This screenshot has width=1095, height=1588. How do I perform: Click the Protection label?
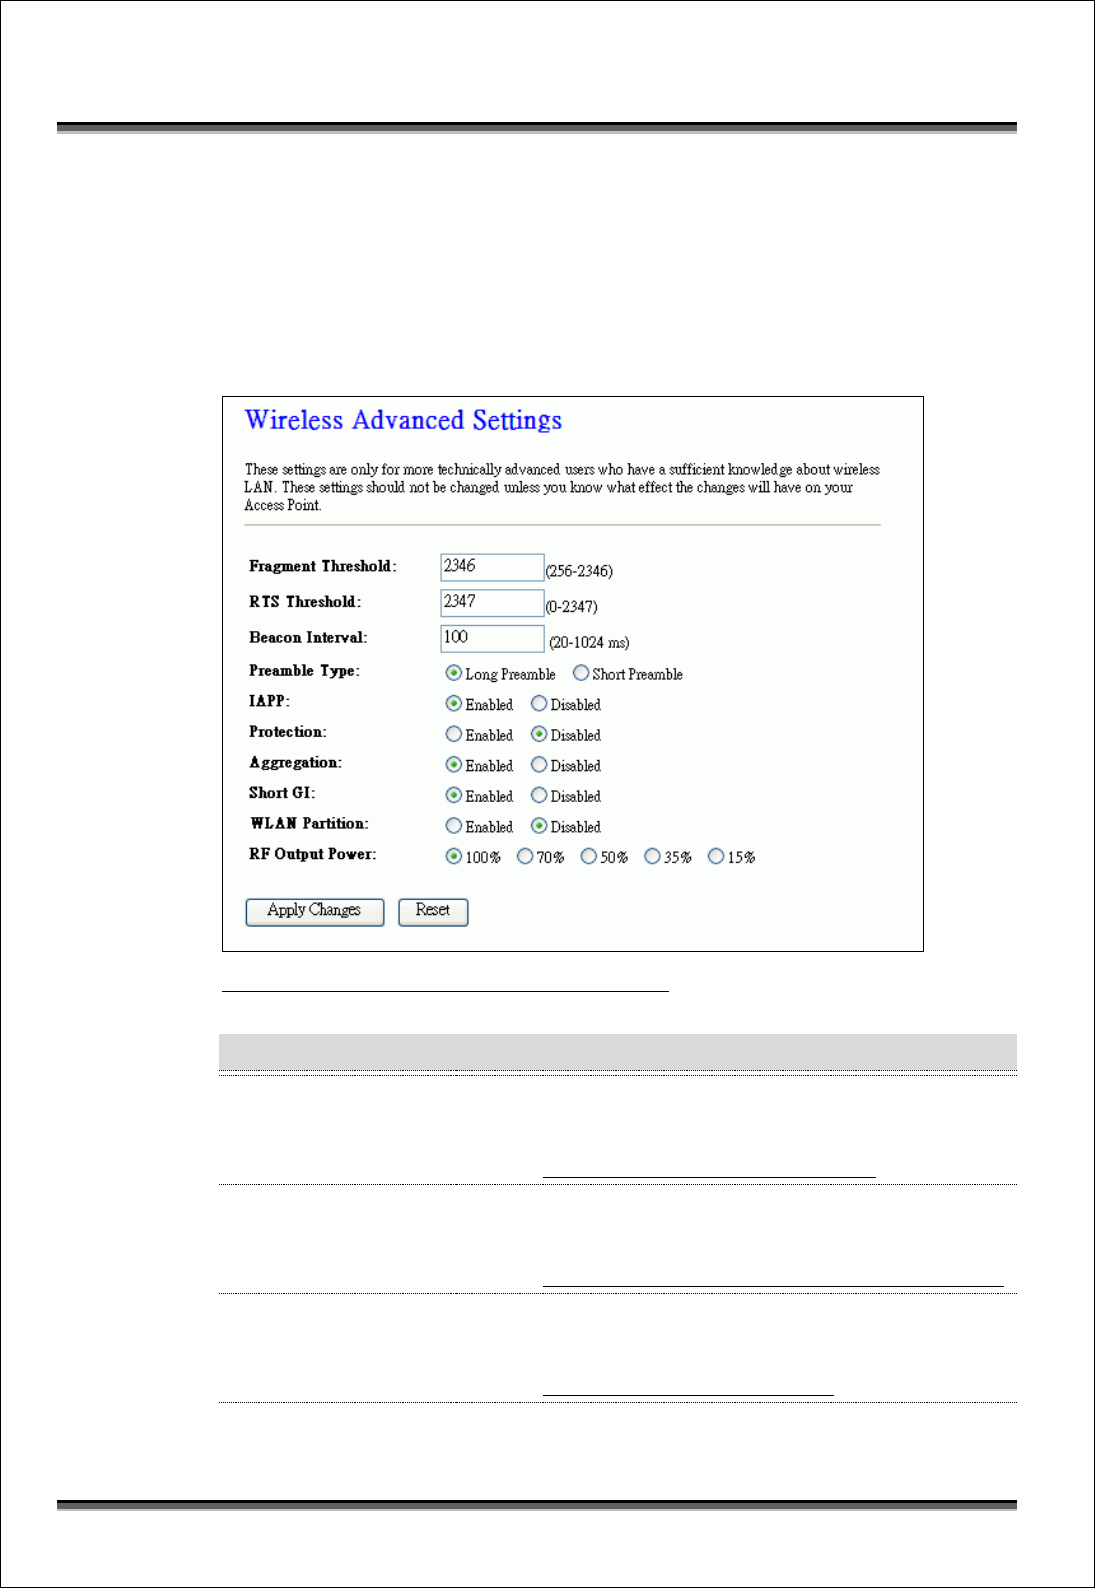coord(288,732)
